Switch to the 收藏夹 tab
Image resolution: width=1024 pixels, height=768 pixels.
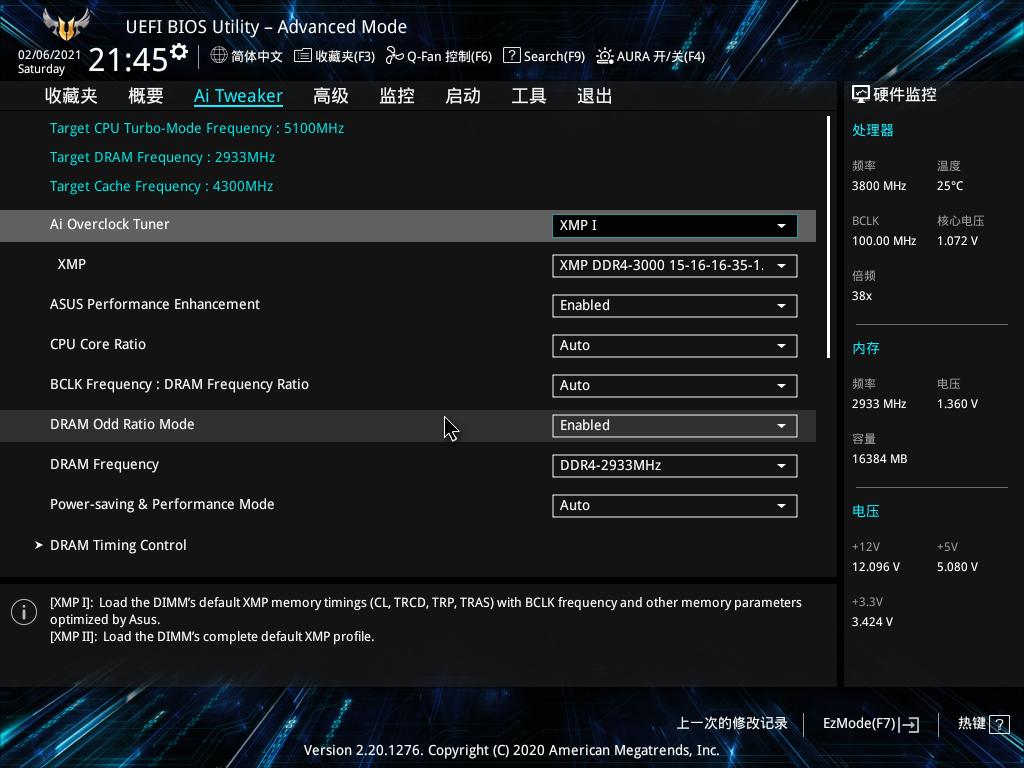[71, 96]
